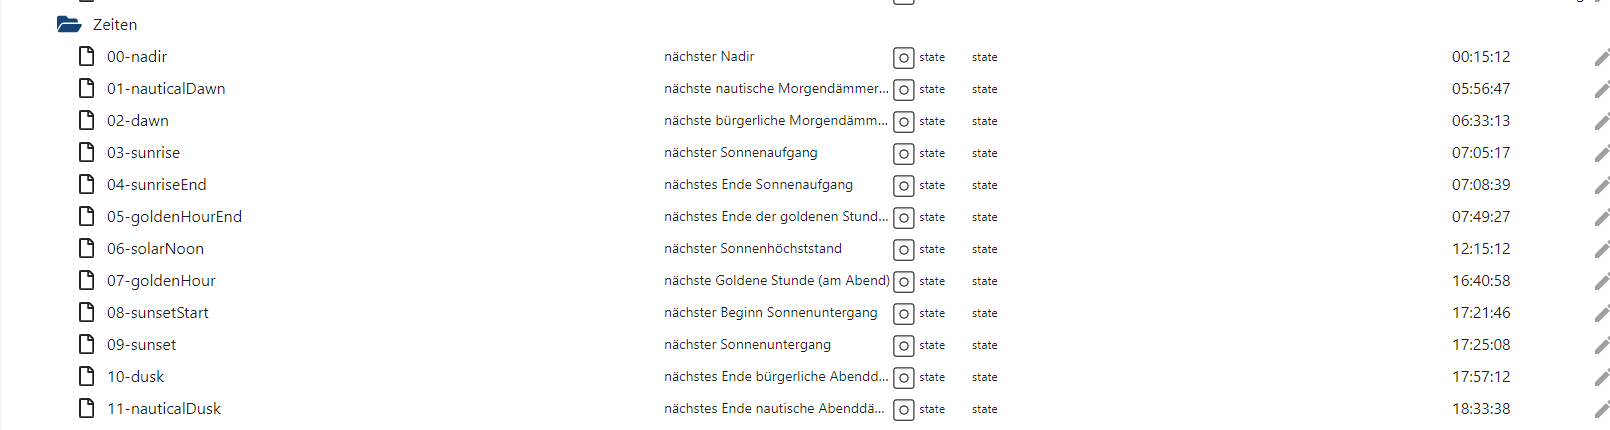The width and height of the screenshot is (1610, 430).
Task: Collapse the Zeiten folder
Action: [69, 24]
